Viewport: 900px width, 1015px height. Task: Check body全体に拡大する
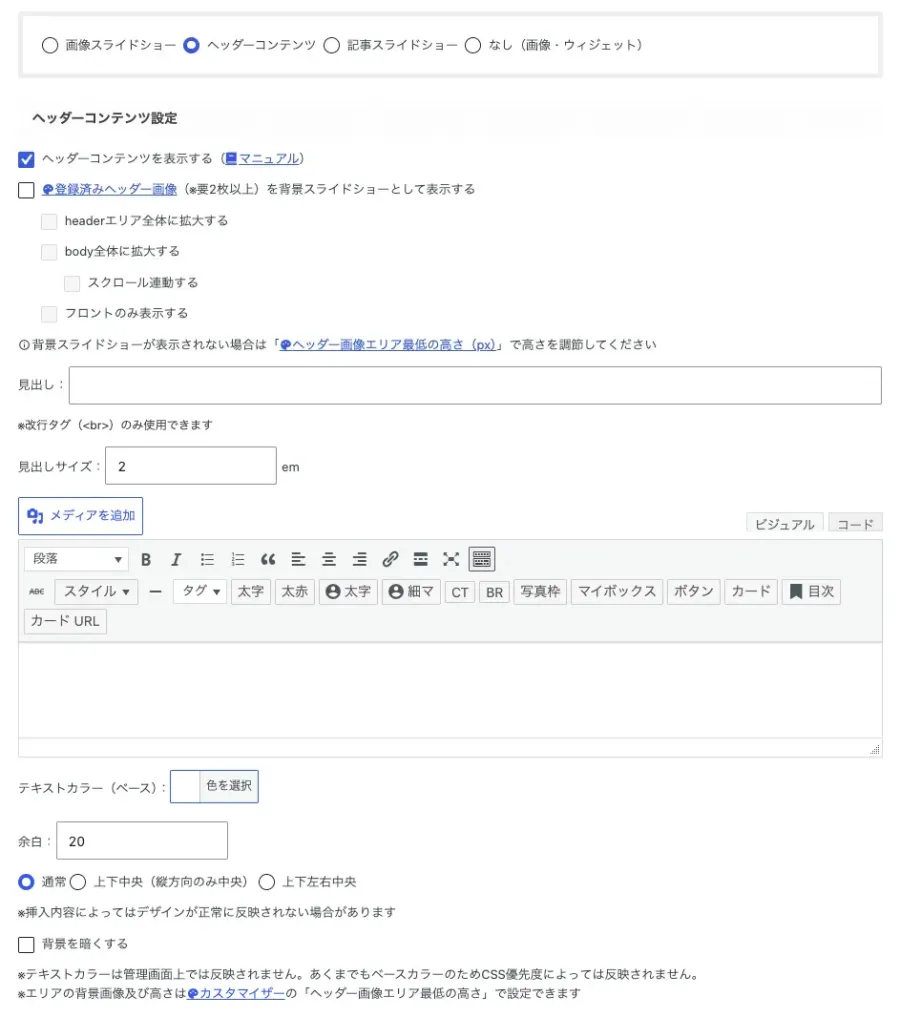[x=49, y=252]
